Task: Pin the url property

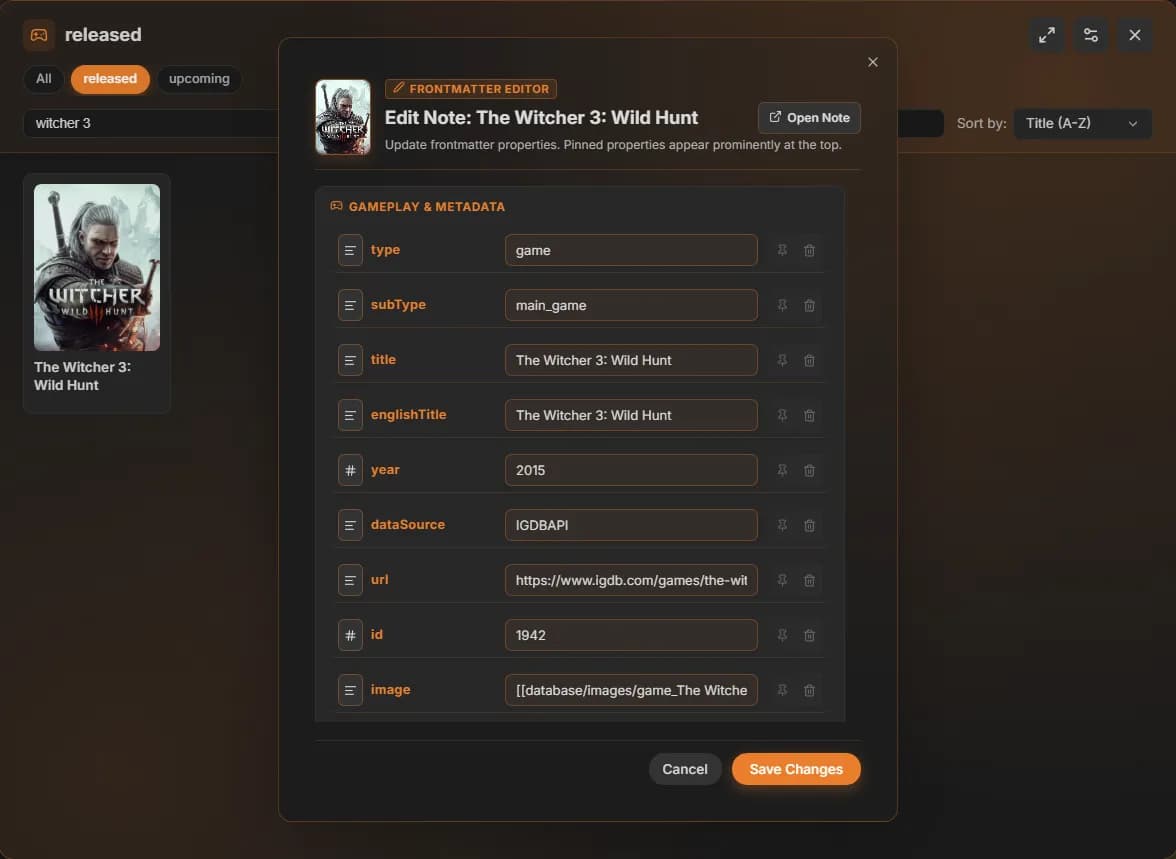Action: tap(782, 580)
